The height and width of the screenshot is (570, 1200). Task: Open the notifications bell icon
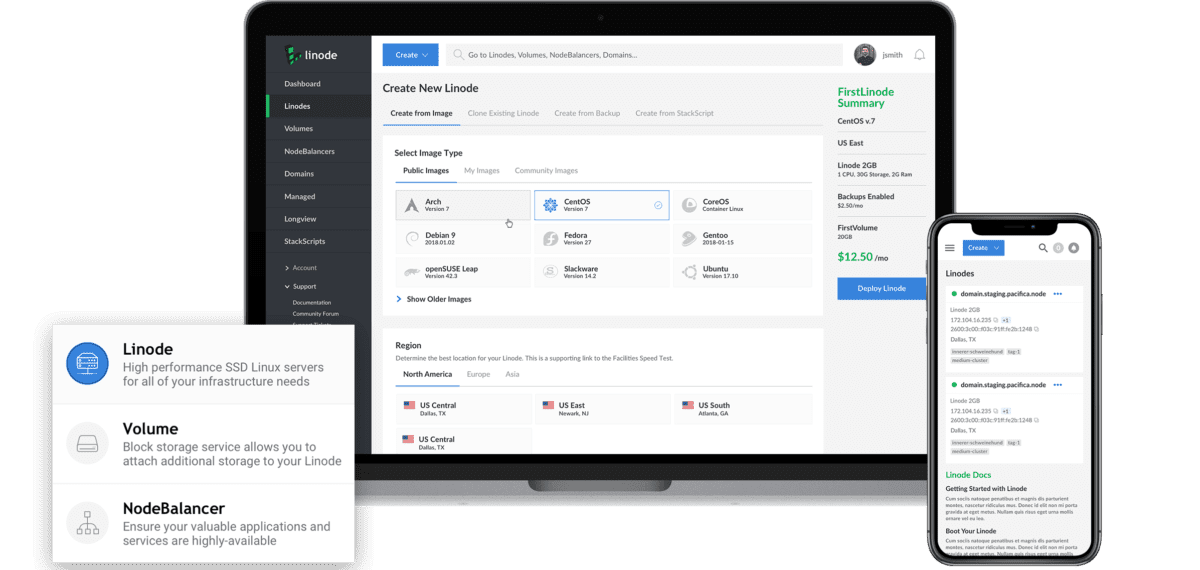919,55
